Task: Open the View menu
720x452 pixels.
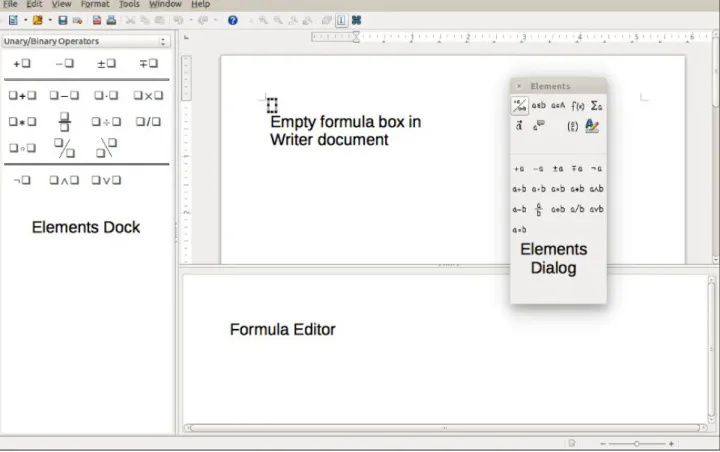Action: tap(61, 4)
